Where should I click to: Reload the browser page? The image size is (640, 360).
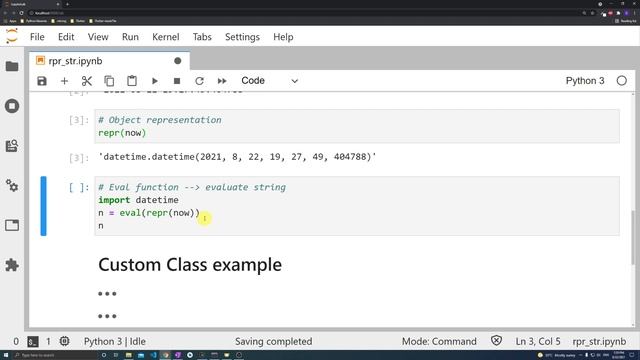point(21,13)
